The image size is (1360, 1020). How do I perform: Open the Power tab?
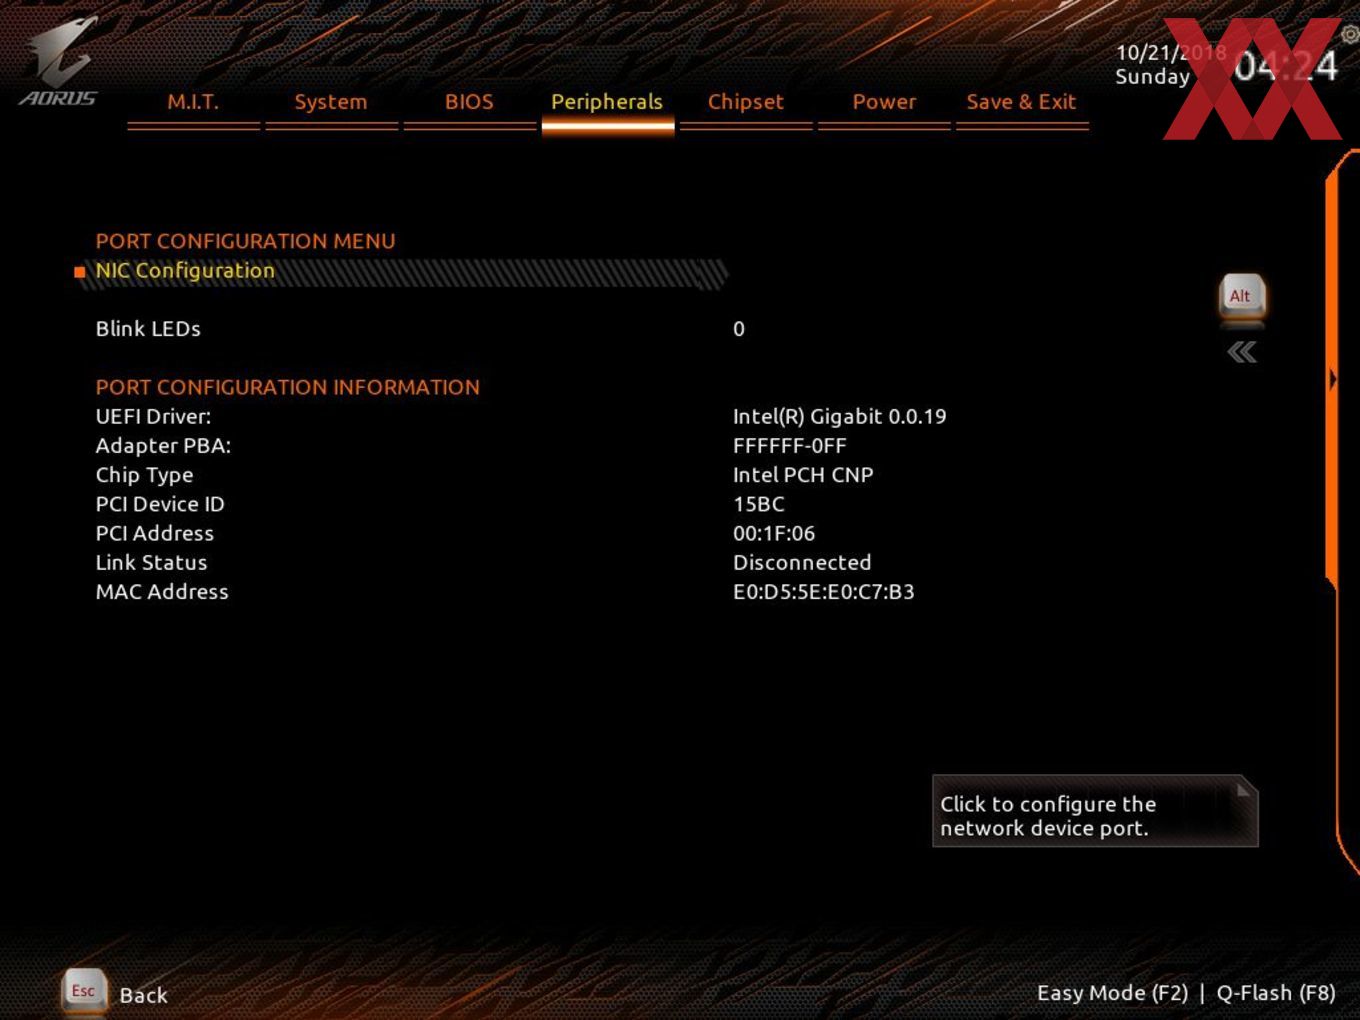(x=884, y=102)
